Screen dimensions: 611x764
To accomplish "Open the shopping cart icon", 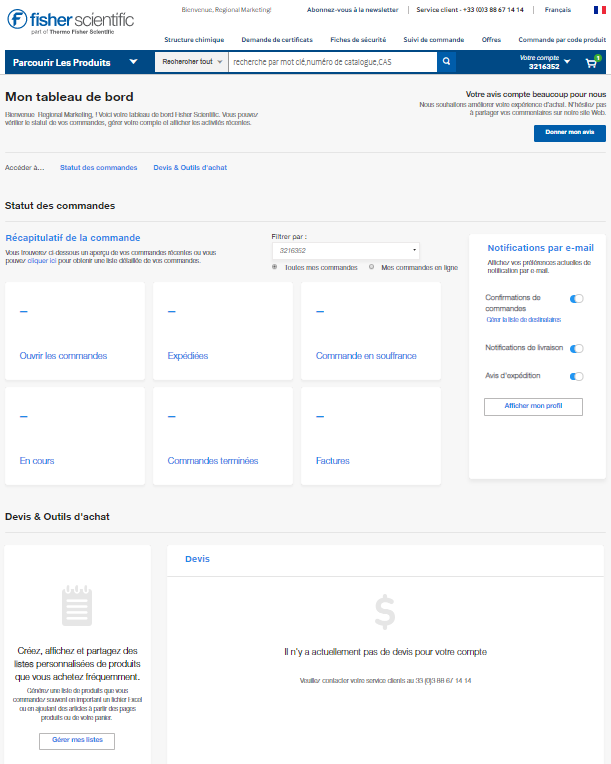I will pyautogui.click(x=591, y=62).
